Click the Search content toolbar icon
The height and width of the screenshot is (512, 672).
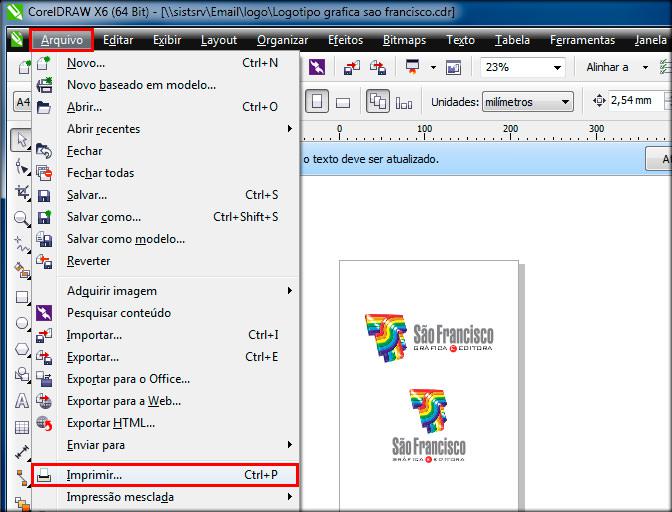tap(317, 67)
